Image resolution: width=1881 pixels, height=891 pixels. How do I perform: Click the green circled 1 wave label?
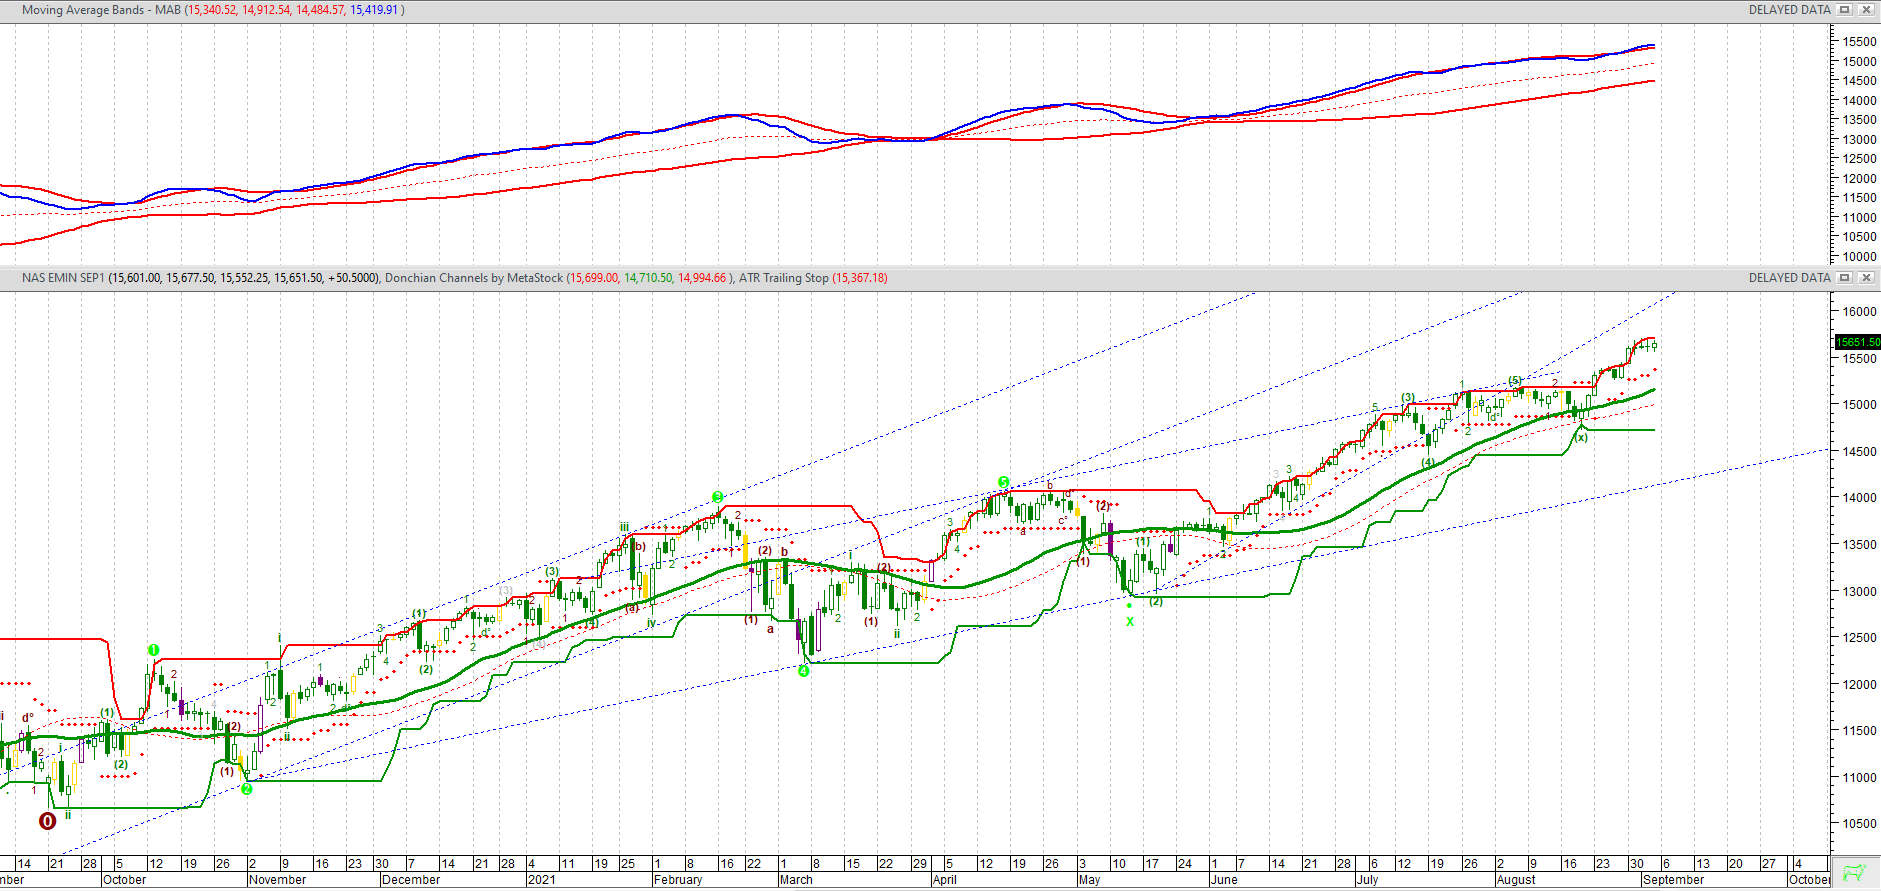(153, 650)
